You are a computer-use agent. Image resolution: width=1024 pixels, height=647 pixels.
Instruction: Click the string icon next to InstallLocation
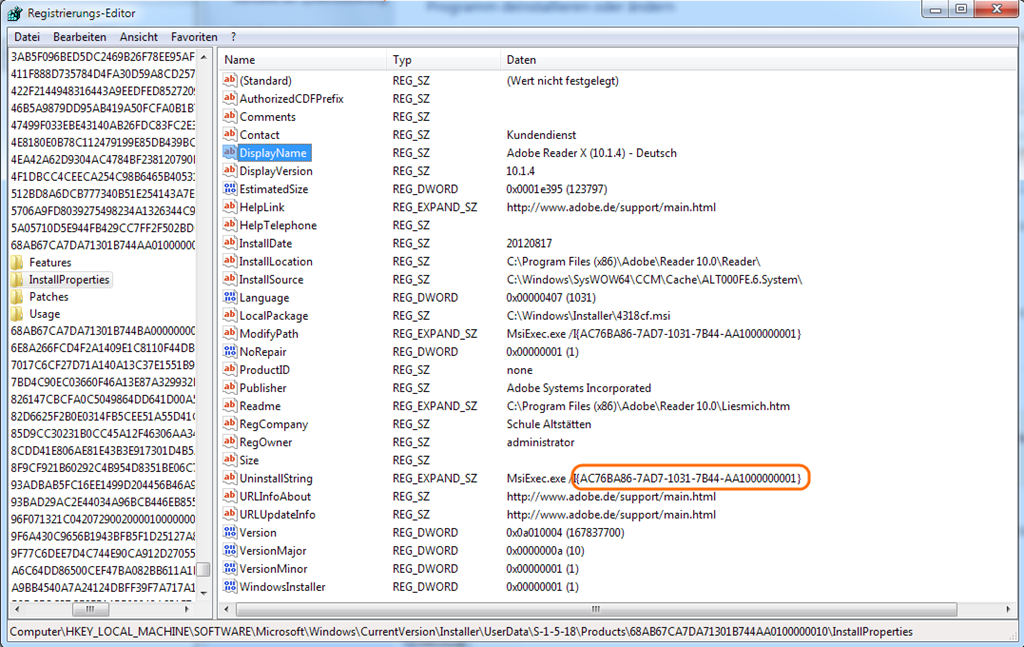point(229,262)
